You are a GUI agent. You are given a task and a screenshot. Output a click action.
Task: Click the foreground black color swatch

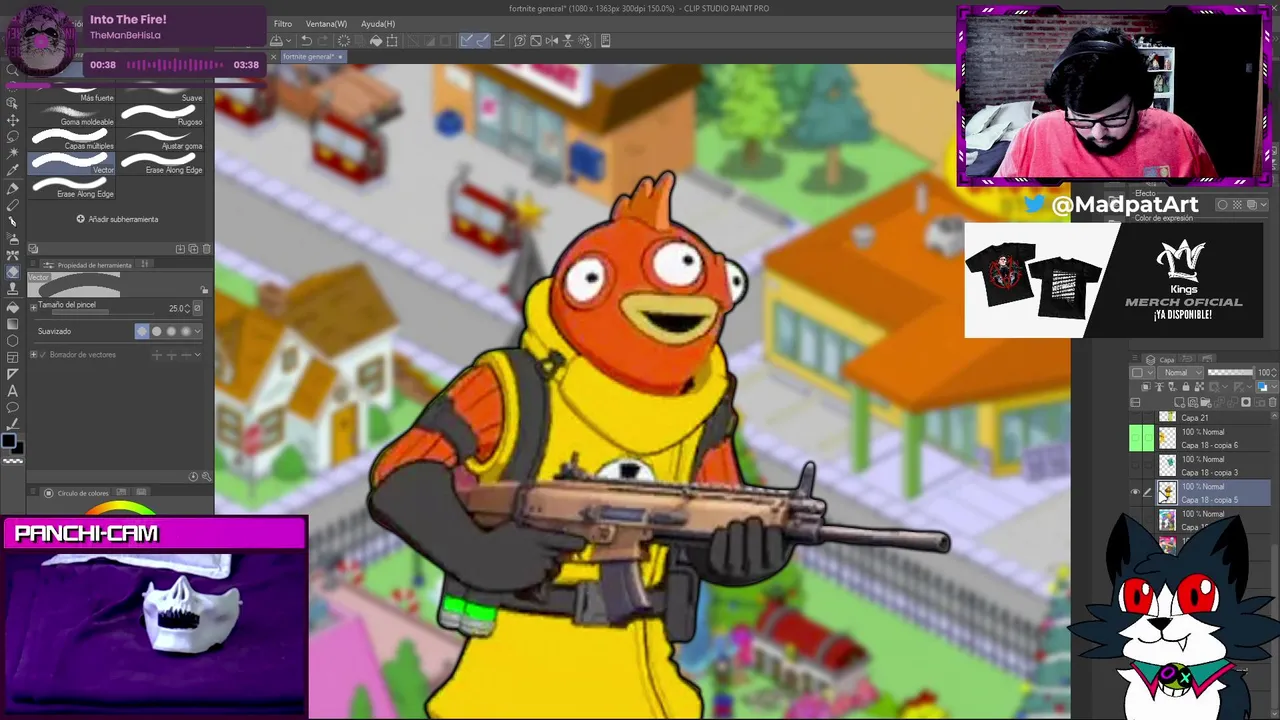[8, 440]
